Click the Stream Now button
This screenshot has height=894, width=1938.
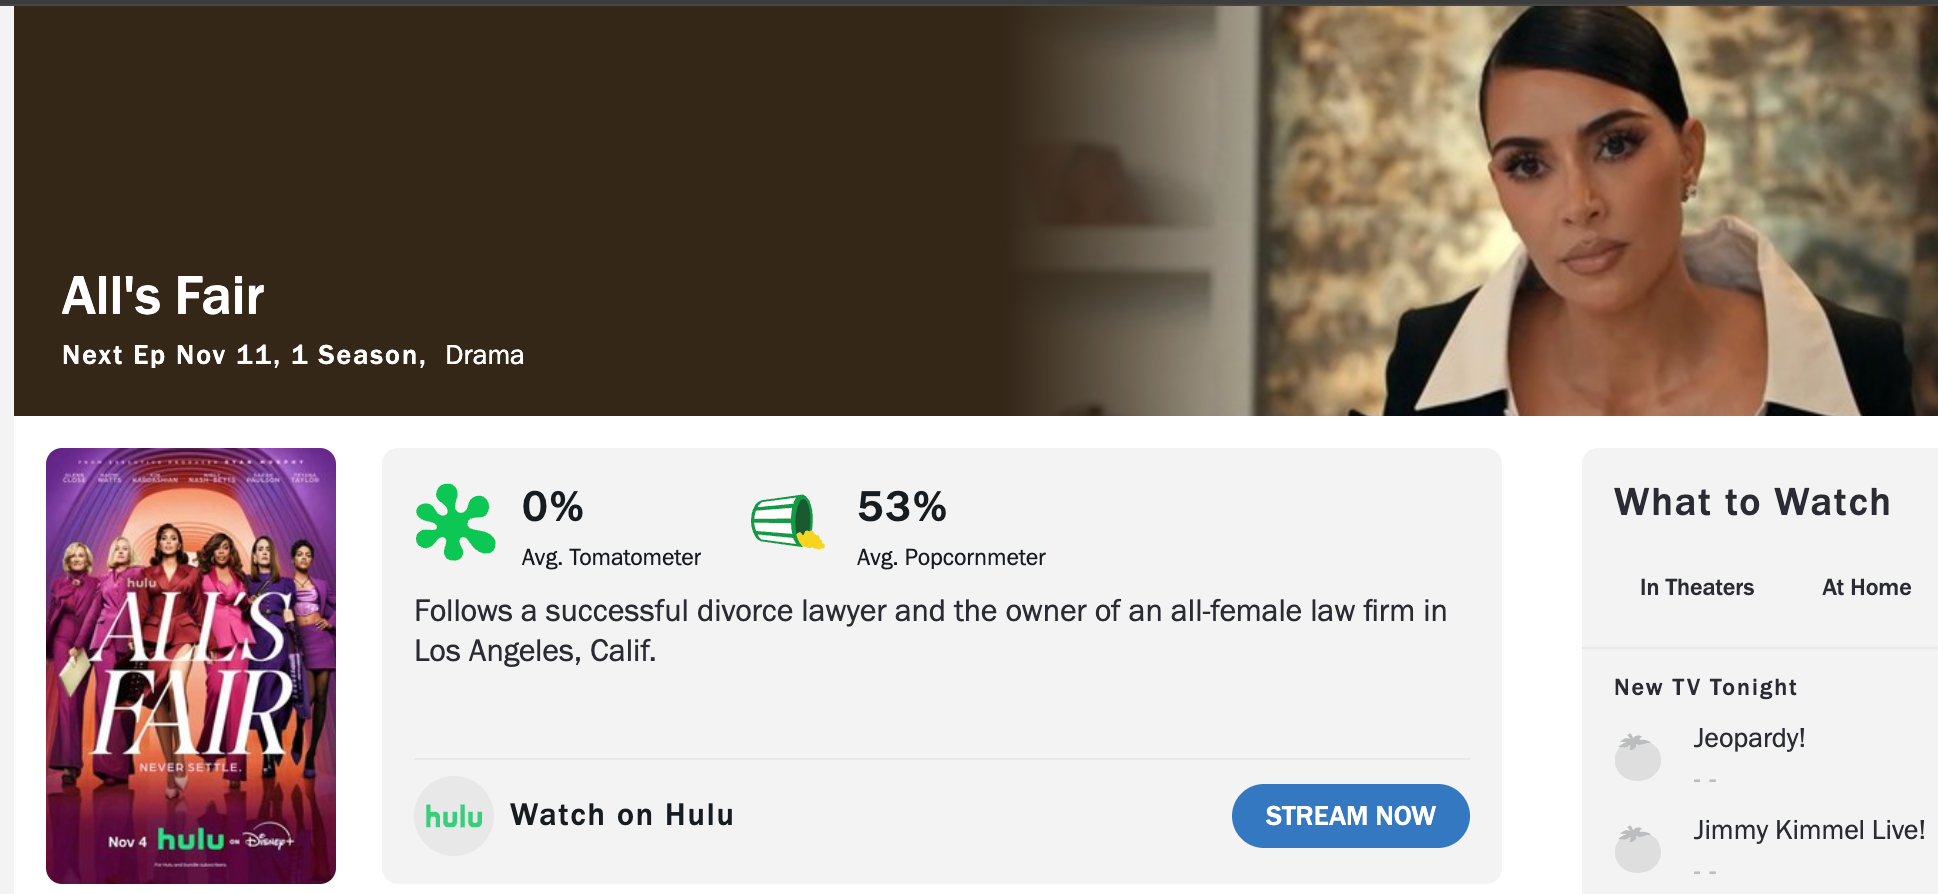point(1350,816)
